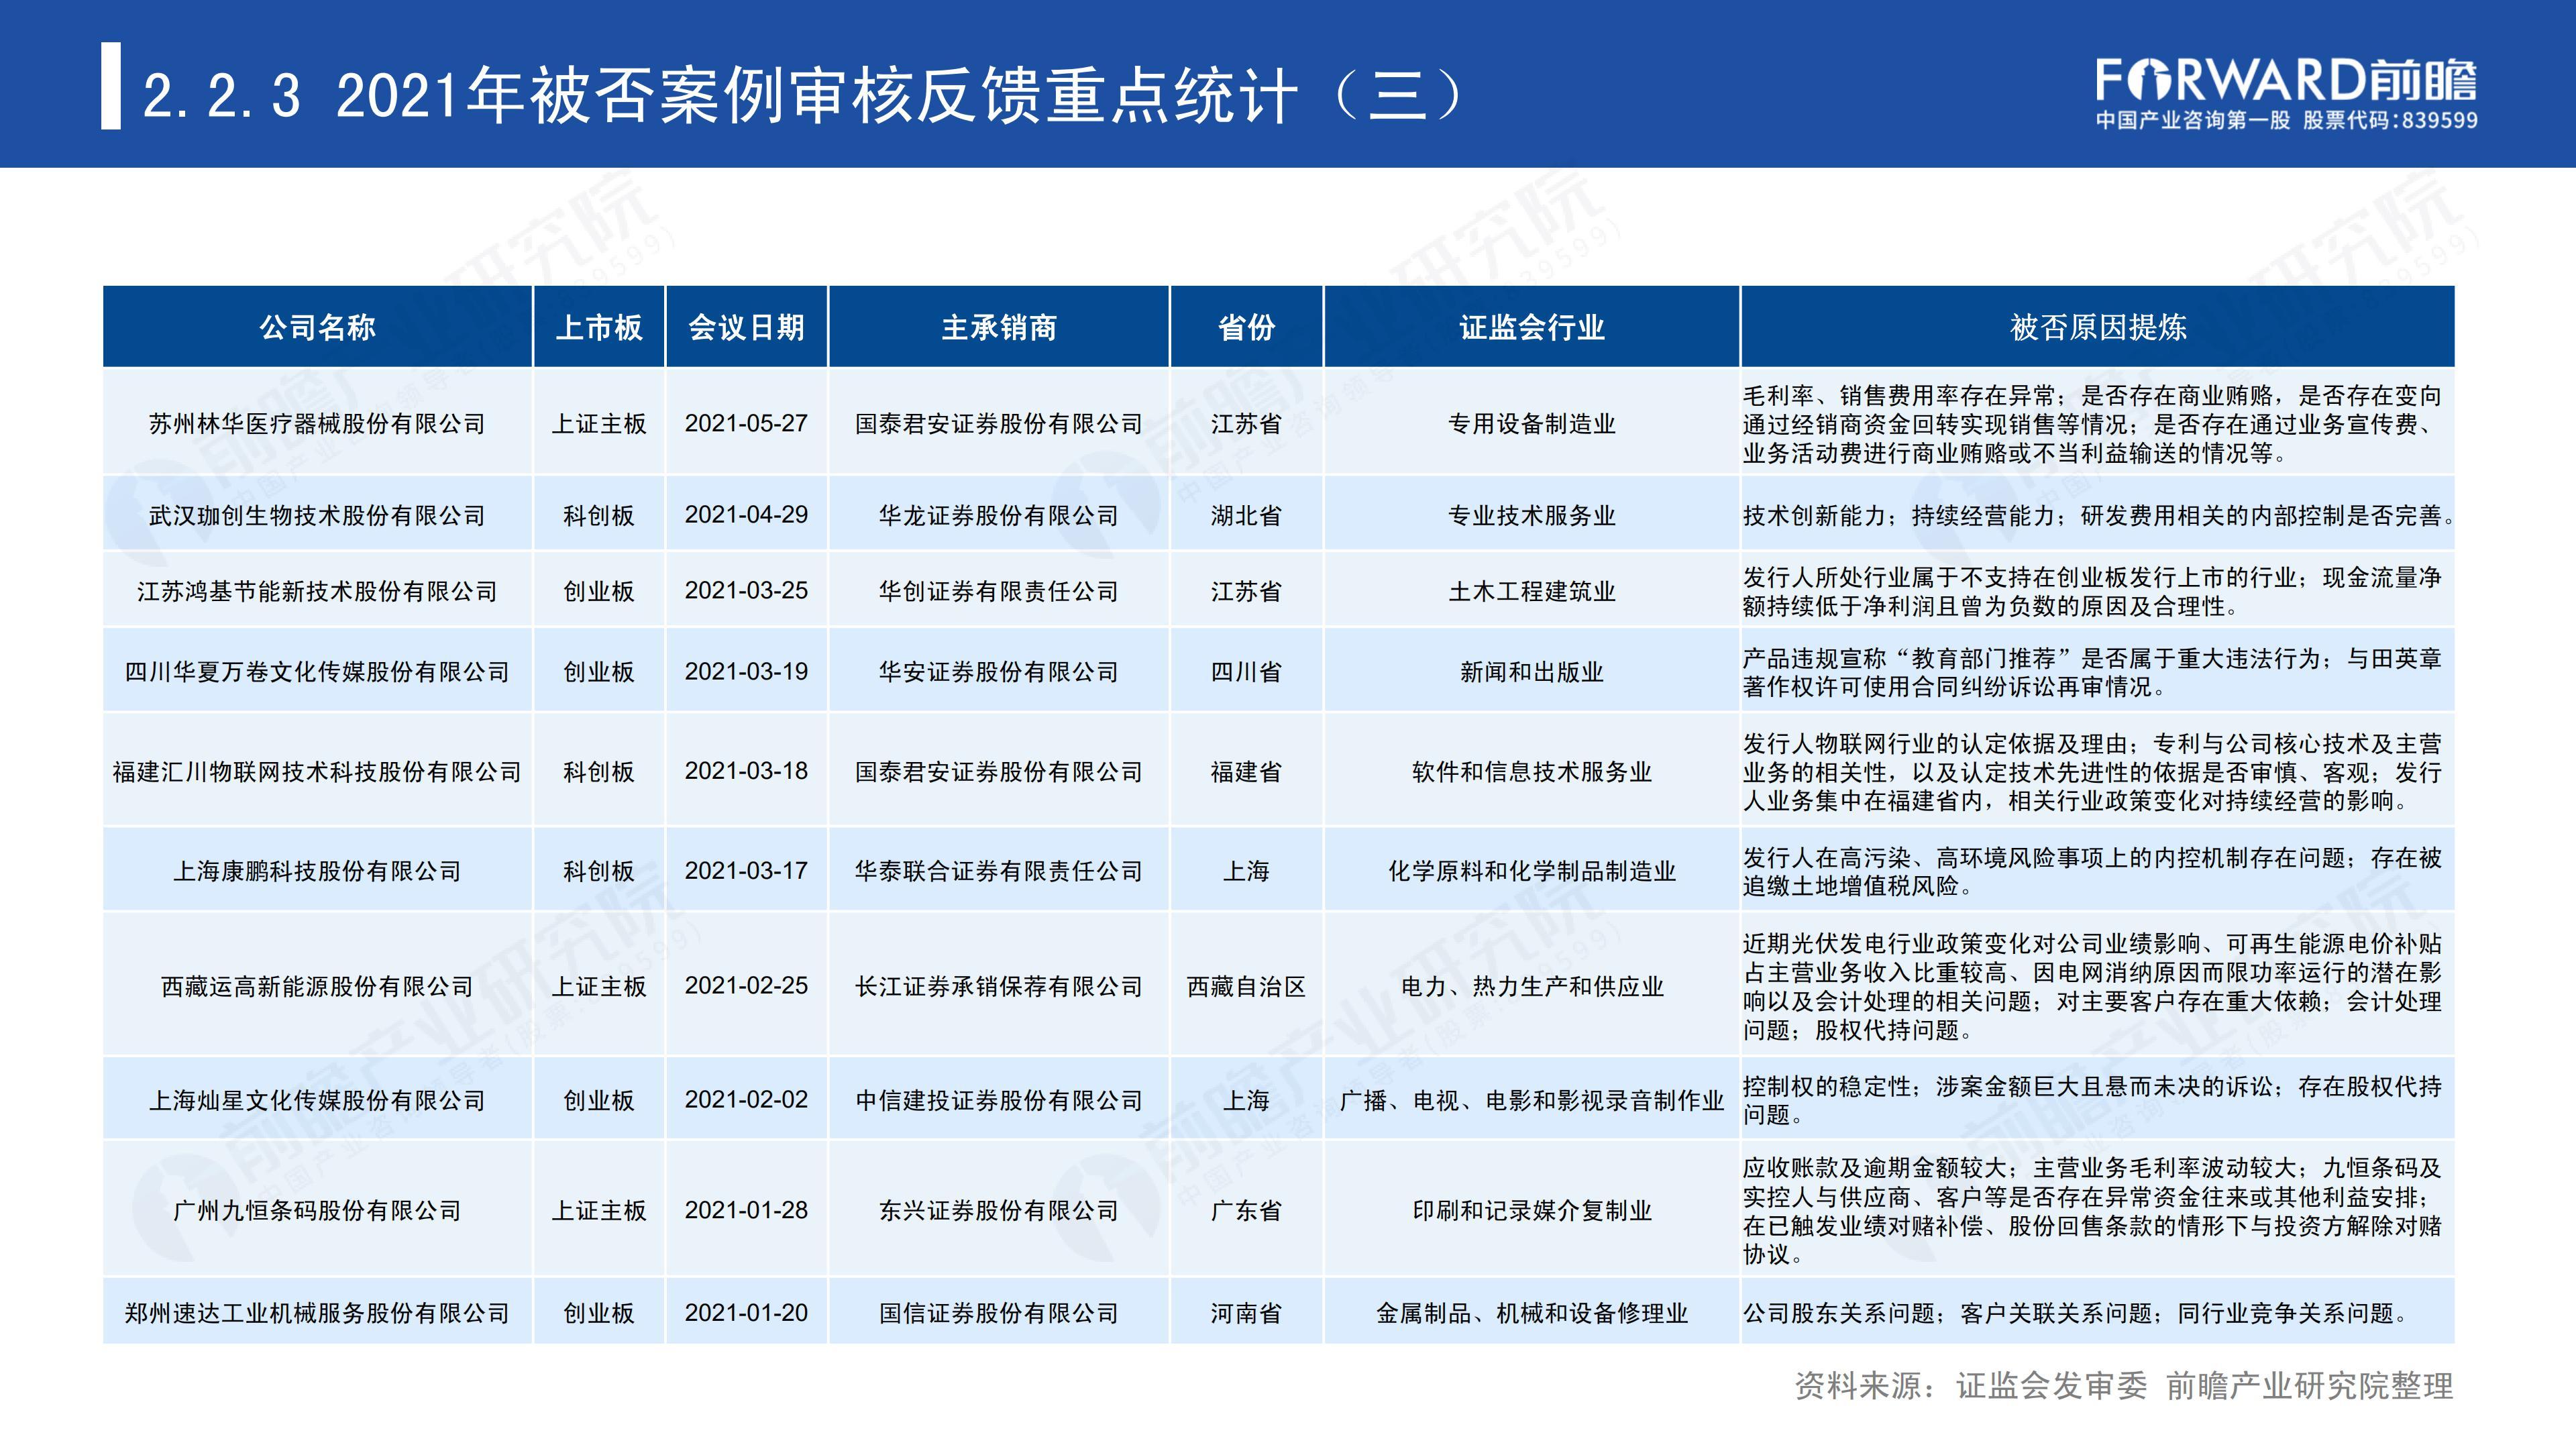Select the 公司名称 column header
The width and height of the screenshot is (2576, 1449).
[317, 327]
